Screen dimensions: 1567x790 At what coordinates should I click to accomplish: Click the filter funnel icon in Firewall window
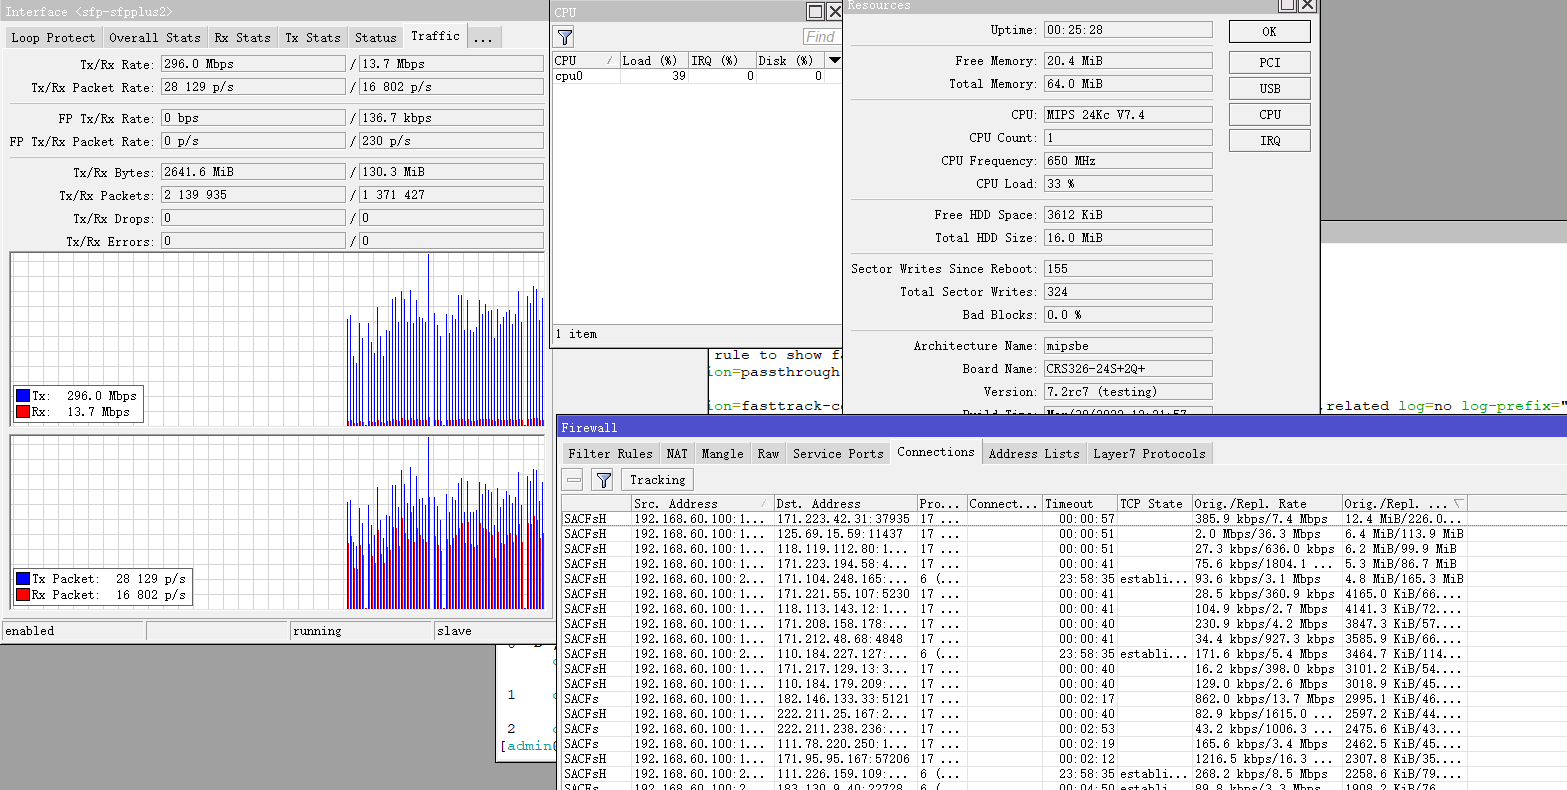pyautogui.click(x=603, y=480)
